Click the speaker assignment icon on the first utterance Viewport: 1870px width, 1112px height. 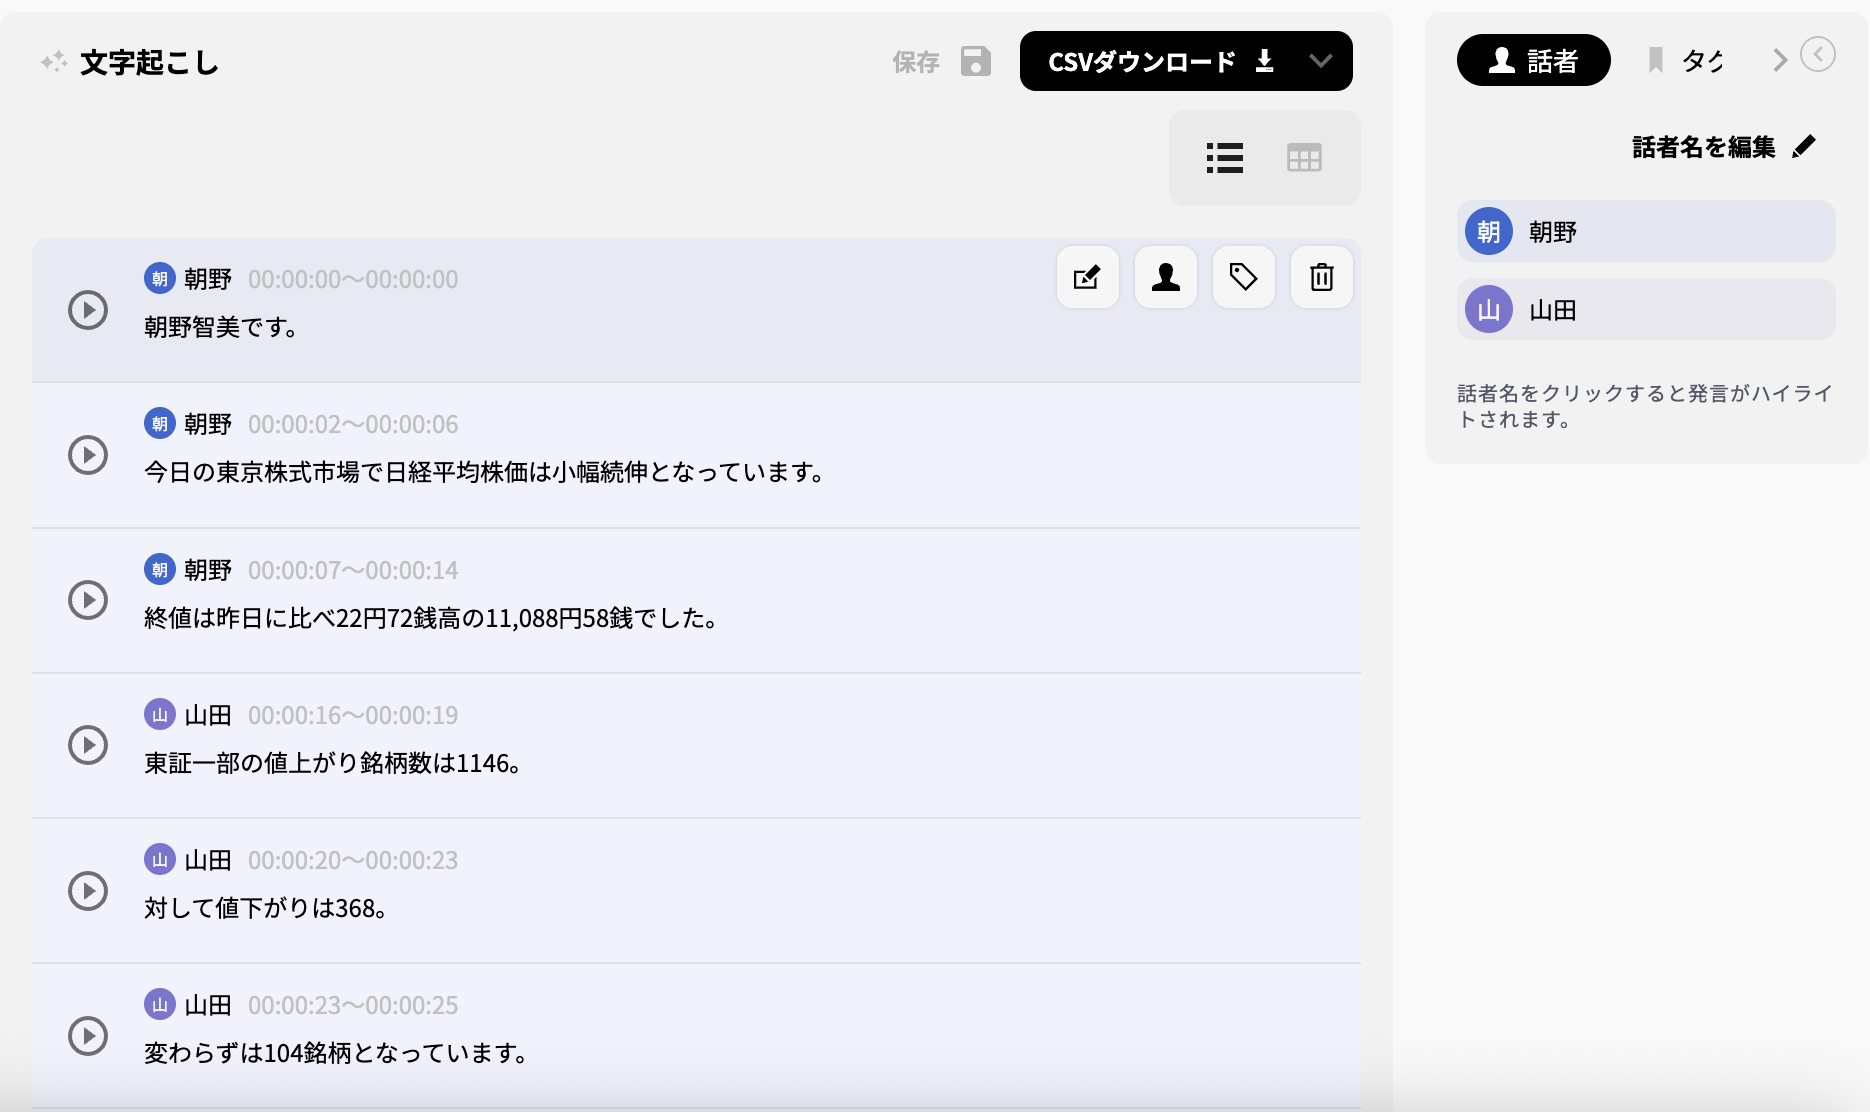point(1165,277)
